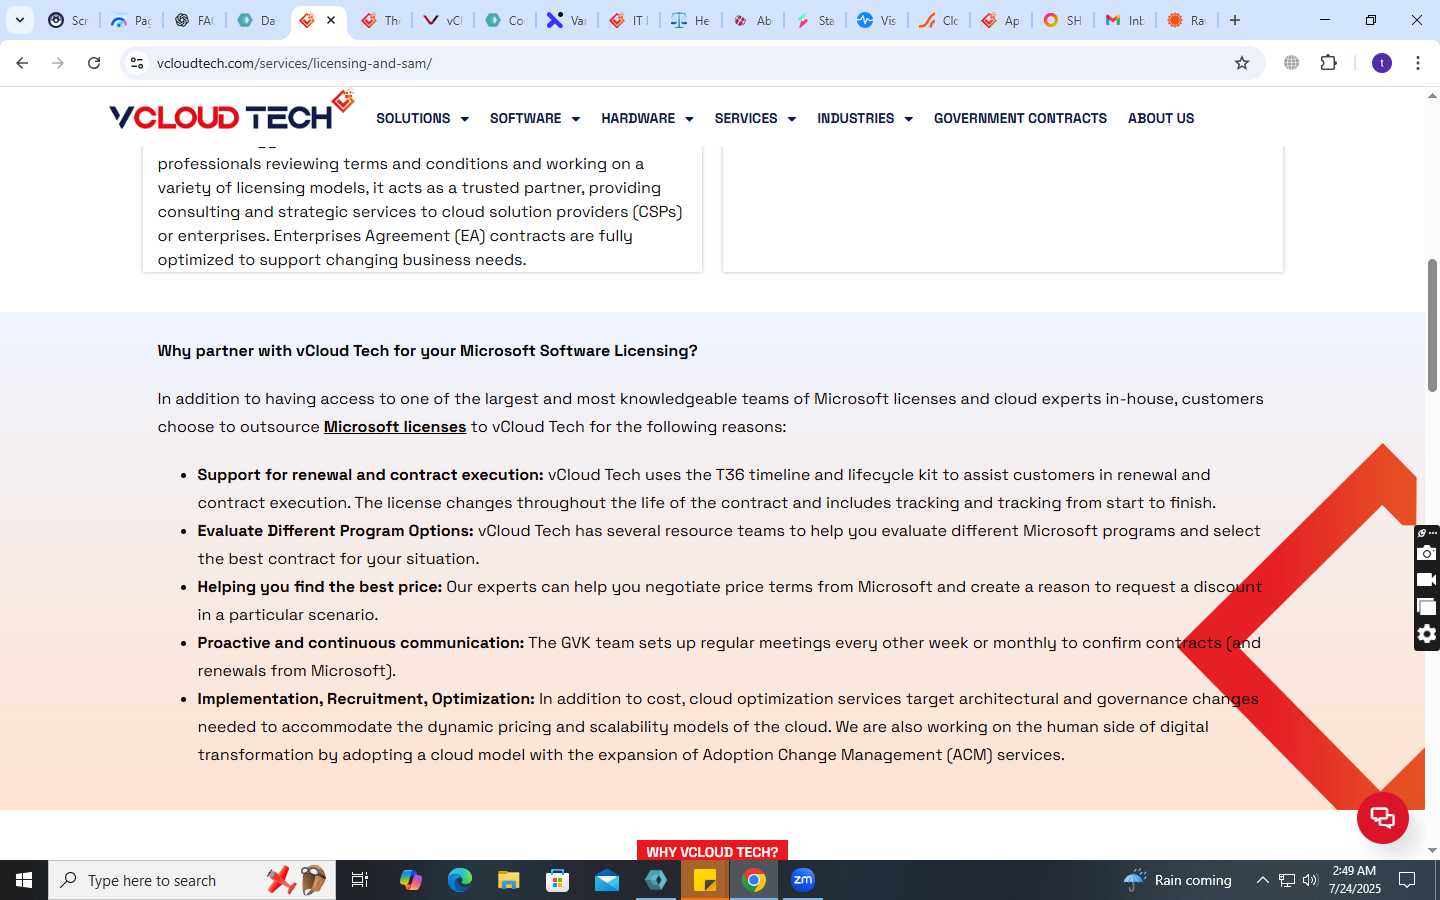The width and height of the screenshot is (1440, 900).
Task: Switch to the 'Va' browser tab
Action: (x=566, y=20)
